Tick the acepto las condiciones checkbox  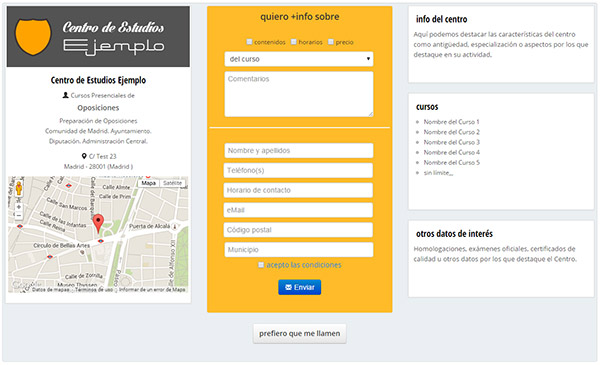pyautogui.click(x=261, y=265)
